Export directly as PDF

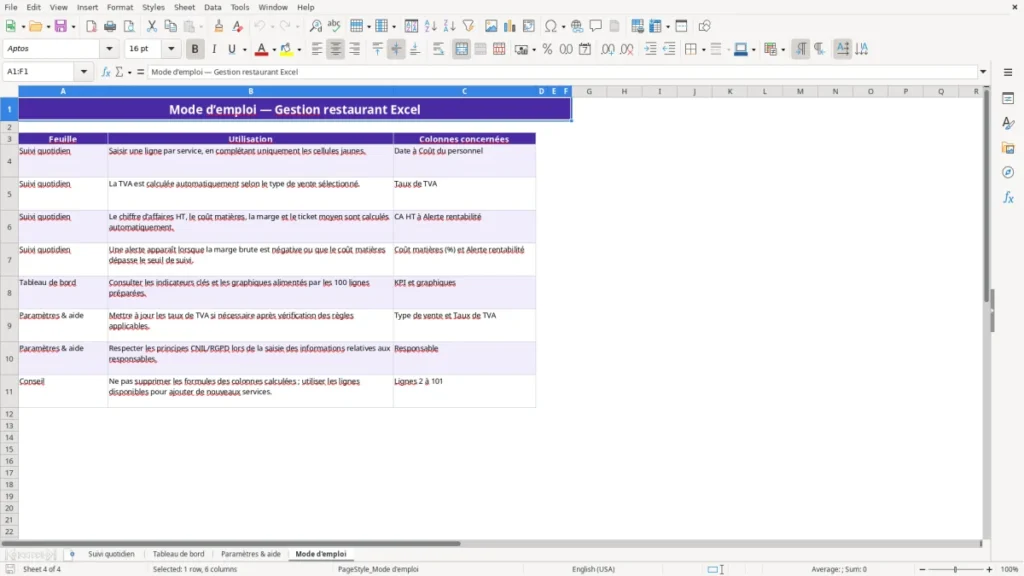[x=91, y=26]
